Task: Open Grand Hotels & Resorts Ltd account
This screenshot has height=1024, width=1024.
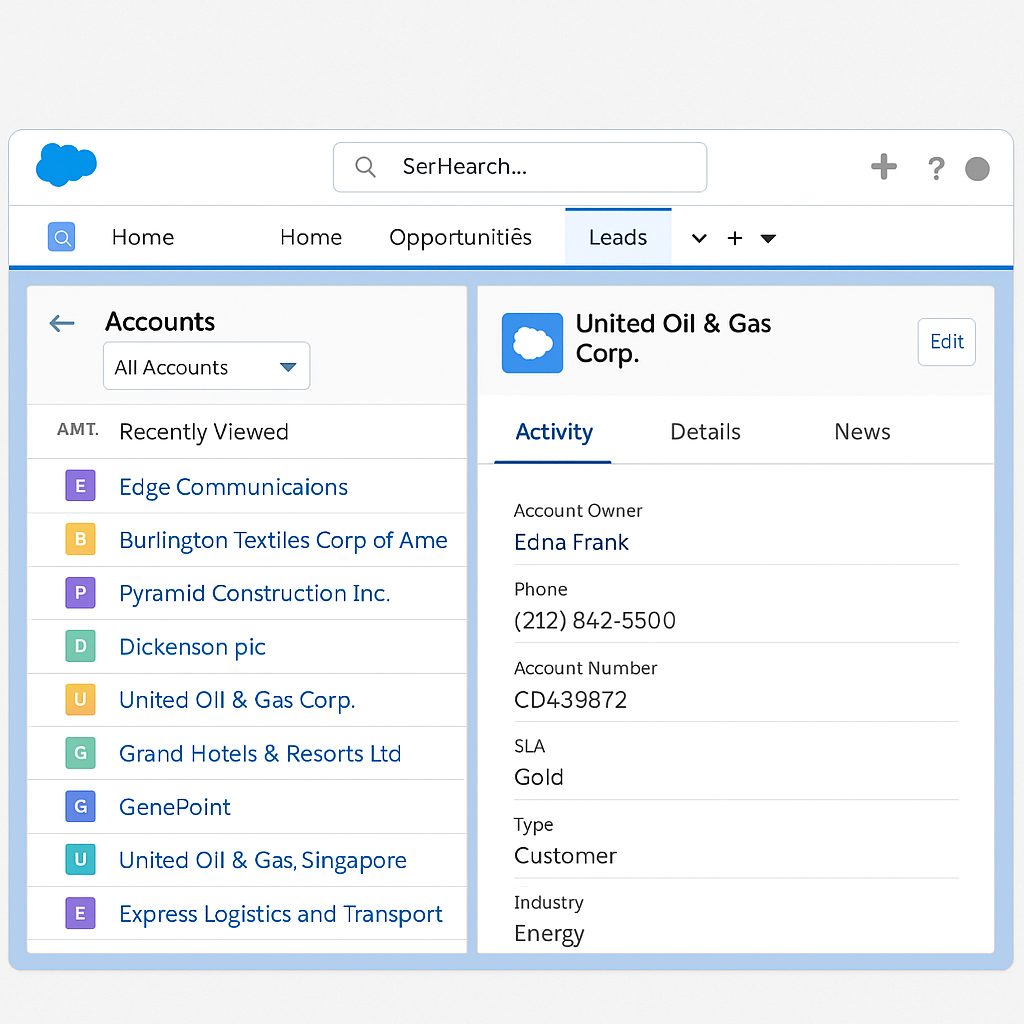Action: point(260,754)
